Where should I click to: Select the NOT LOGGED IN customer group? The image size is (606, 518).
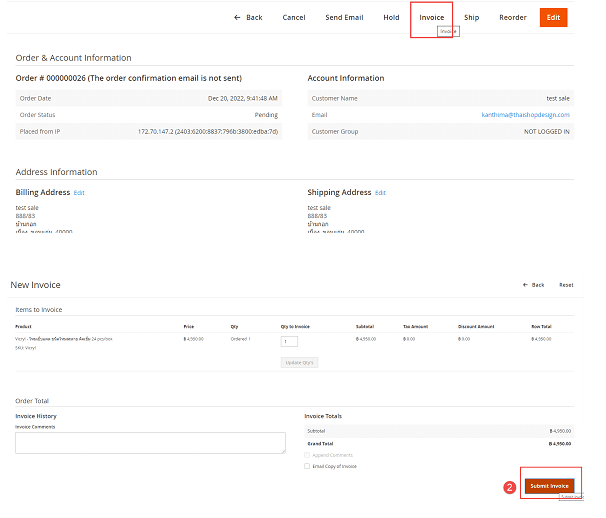click(546, 132)
